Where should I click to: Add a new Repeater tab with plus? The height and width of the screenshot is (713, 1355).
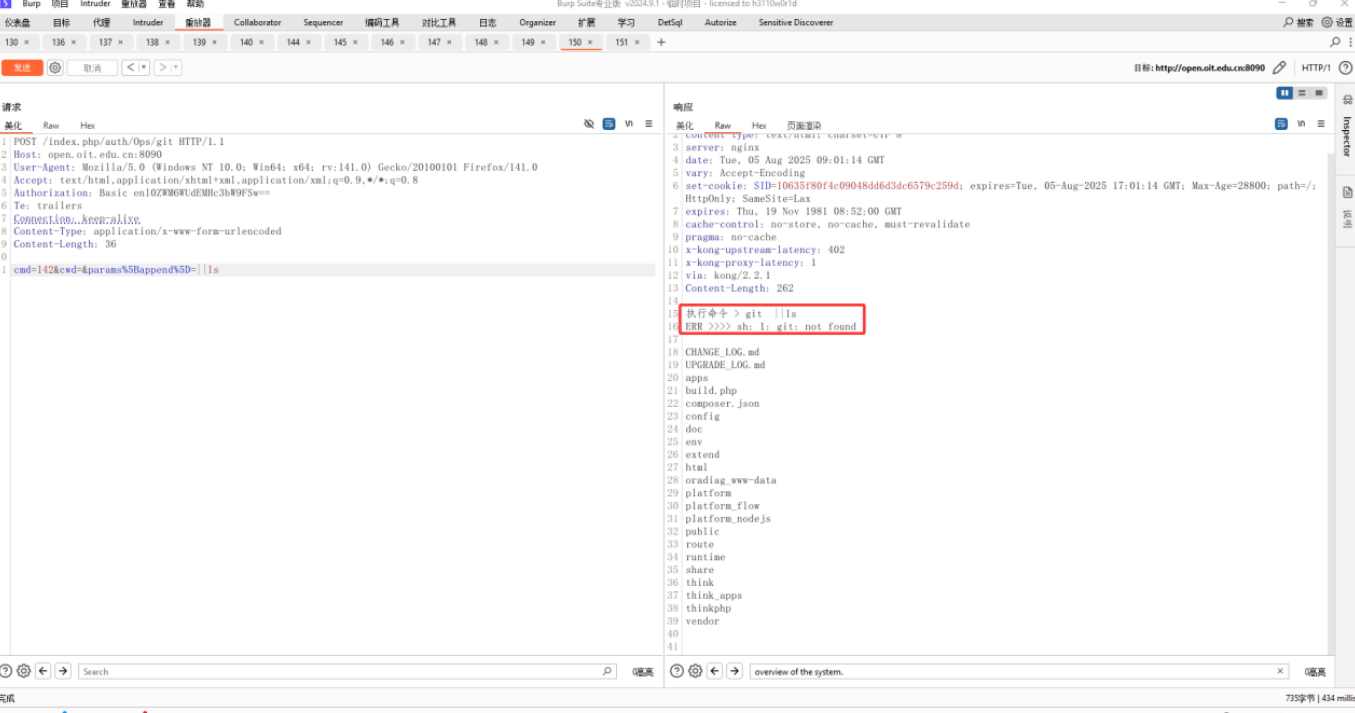661,42
